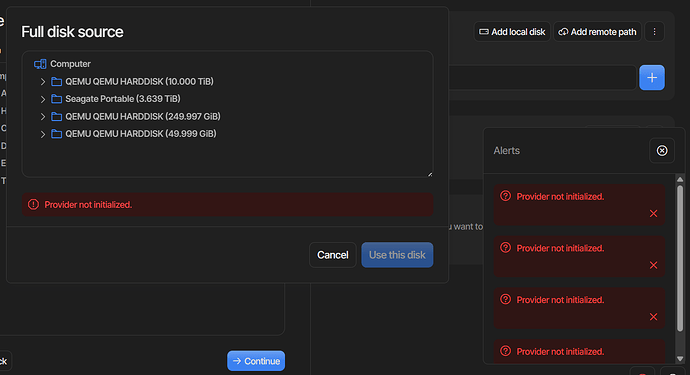
Task: Click Add local disk button
Action: [512, 32]
